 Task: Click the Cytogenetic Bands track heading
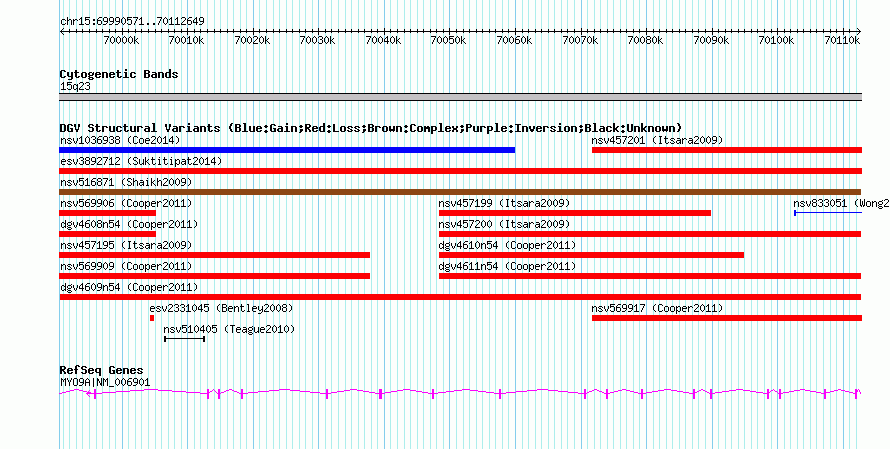[119, 74]
